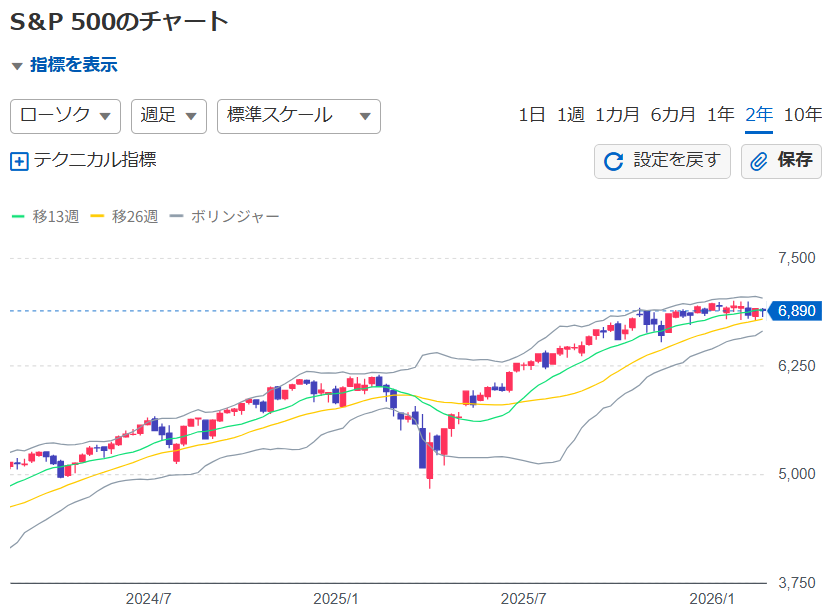The height and width of the screenshot is (613, 832).
Task: Open the 週足 interval dropdown
Action: [168, 116]
